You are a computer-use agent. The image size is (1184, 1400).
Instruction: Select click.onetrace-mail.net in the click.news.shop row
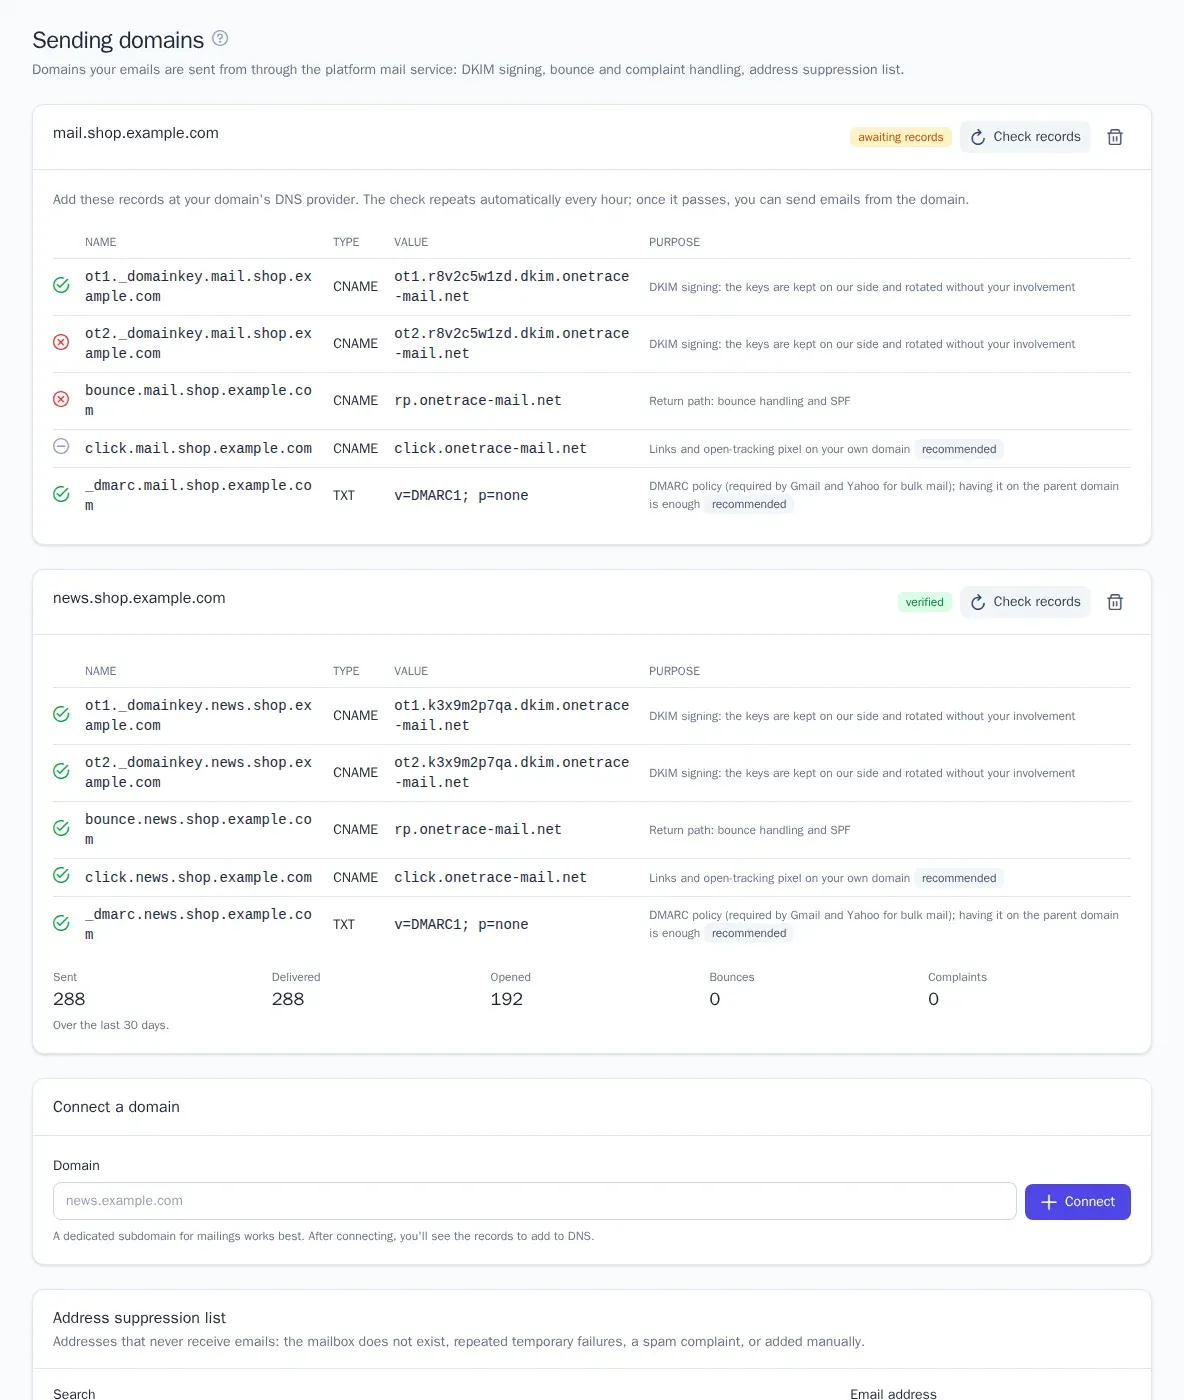(490, 877)
